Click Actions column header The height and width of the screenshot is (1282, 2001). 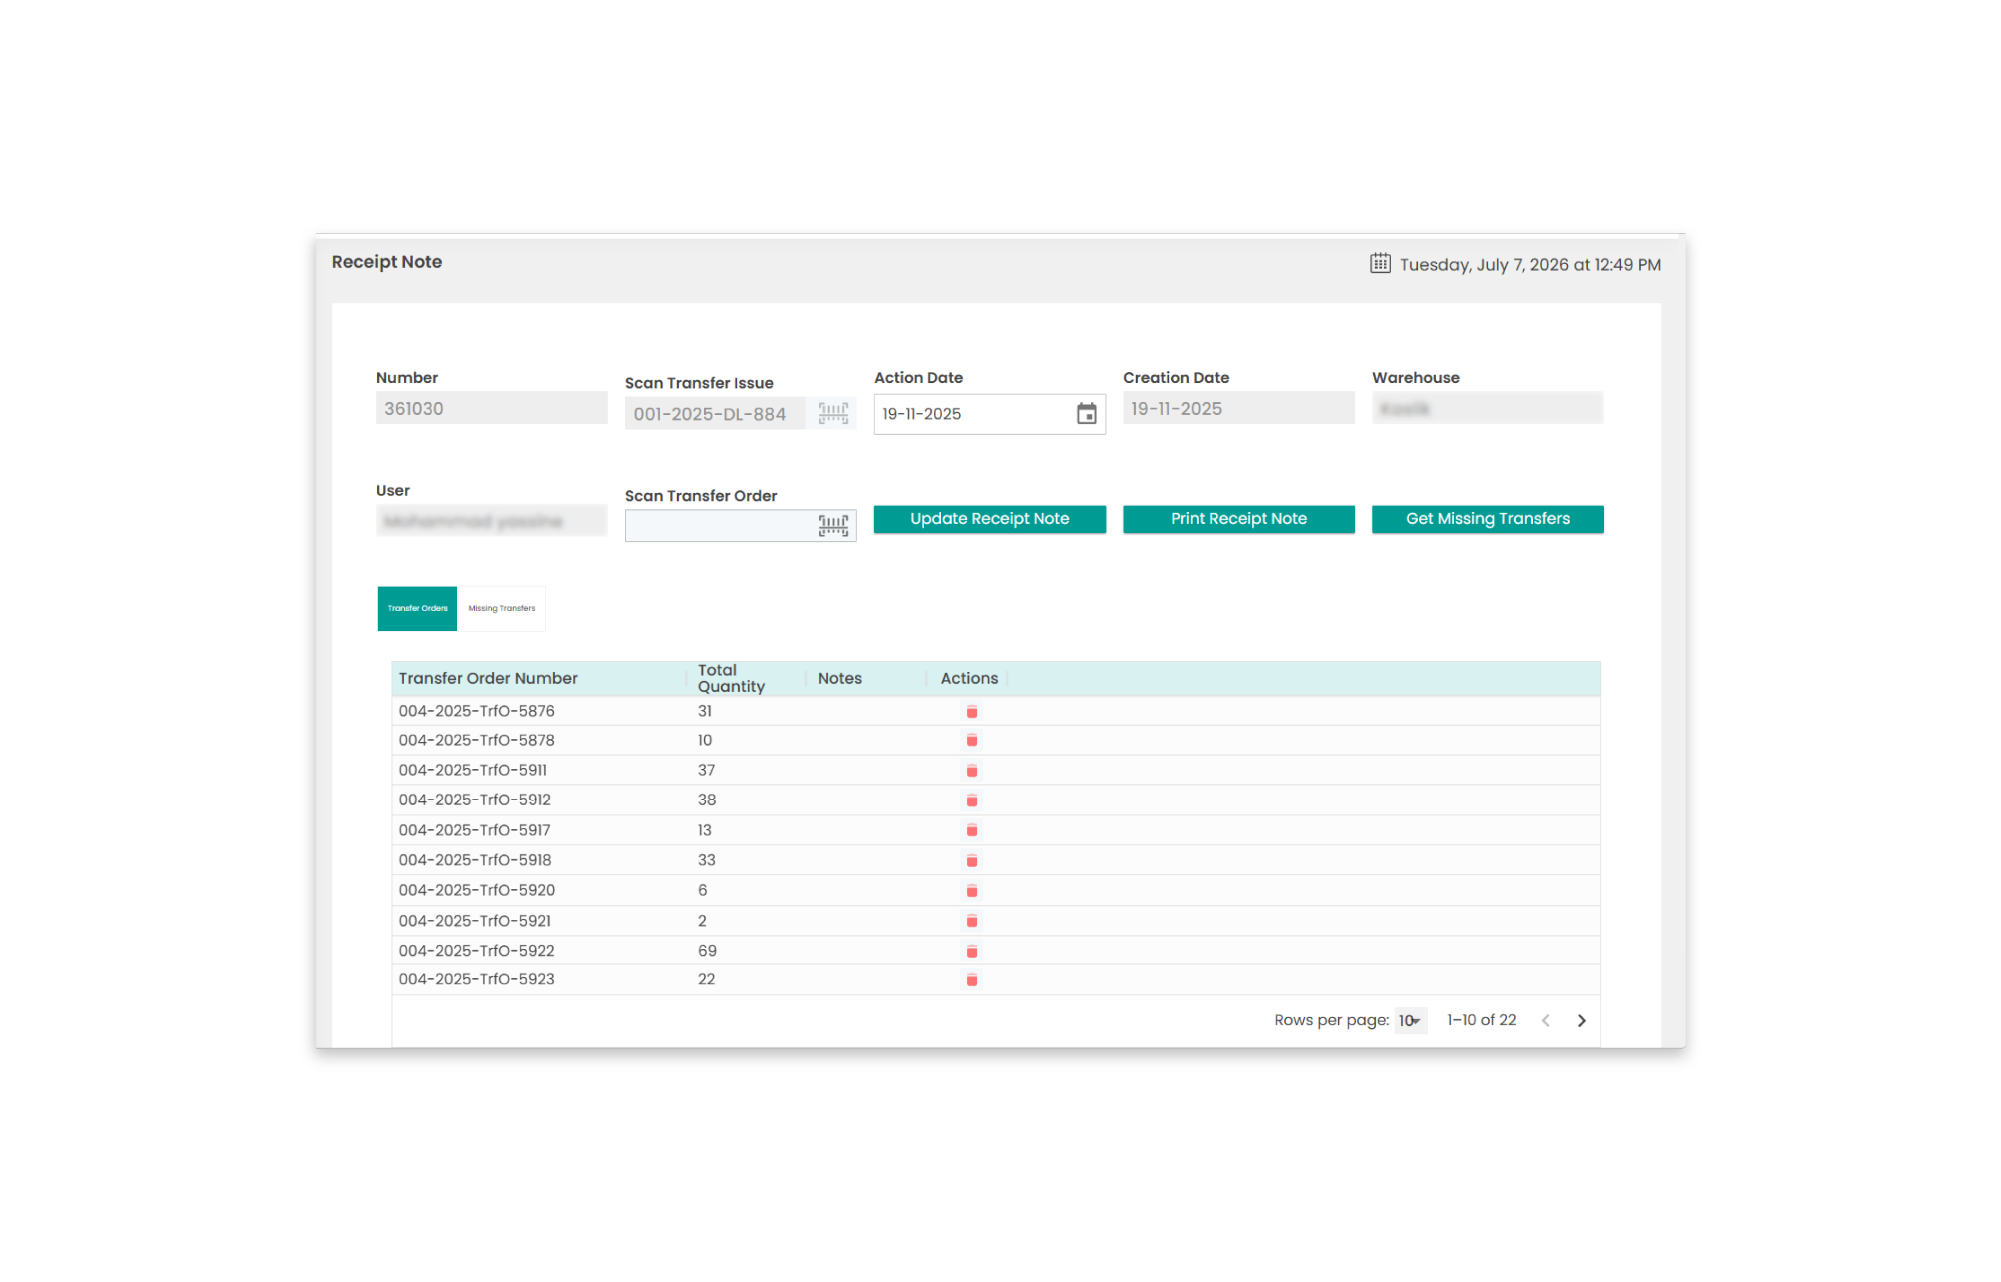point(969,679)
